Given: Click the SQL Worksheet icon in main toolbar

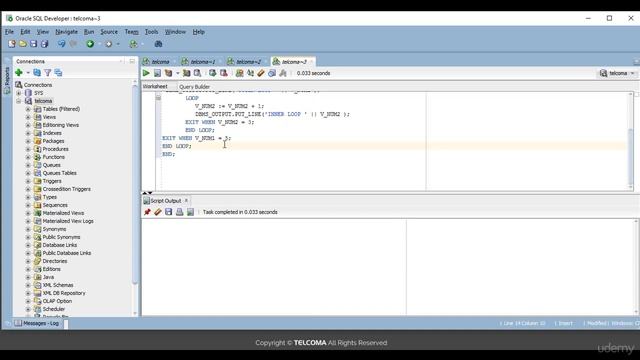Looking at the screenshot, I should [x=133, y=44].
